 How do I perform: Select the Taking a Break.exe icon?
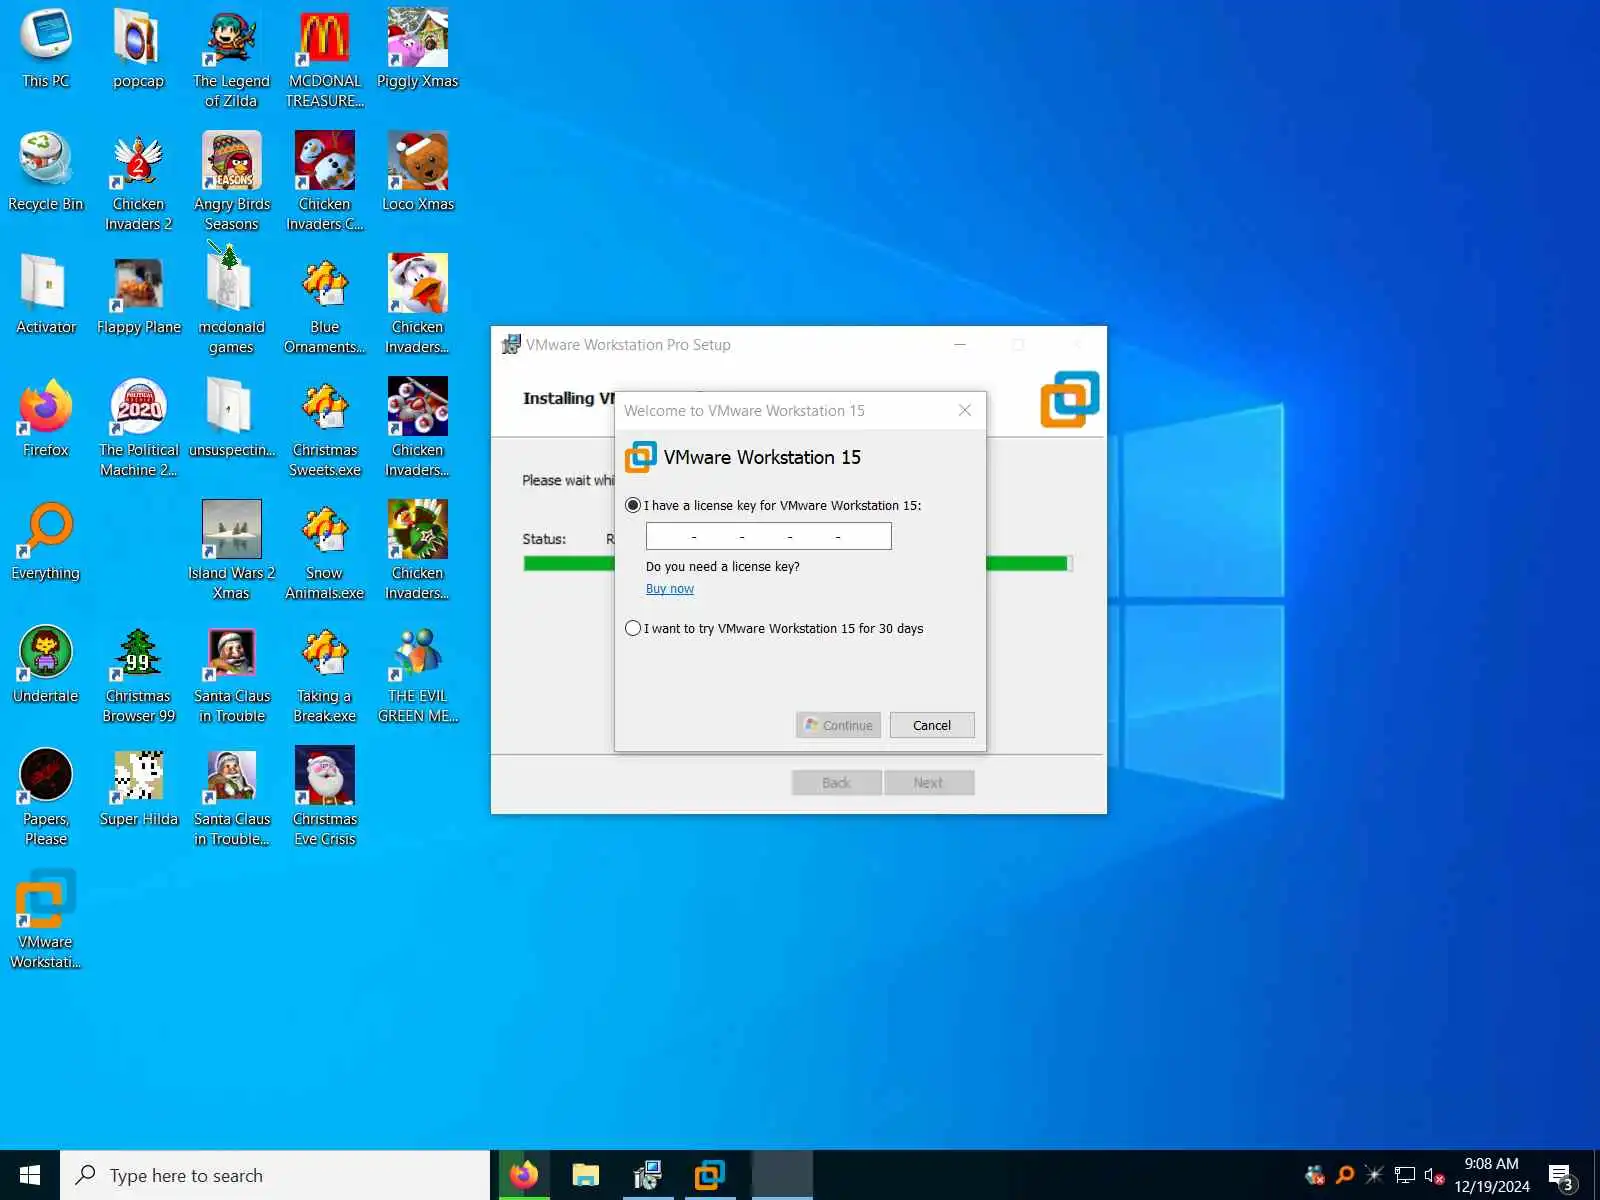[x=325, y=675]
